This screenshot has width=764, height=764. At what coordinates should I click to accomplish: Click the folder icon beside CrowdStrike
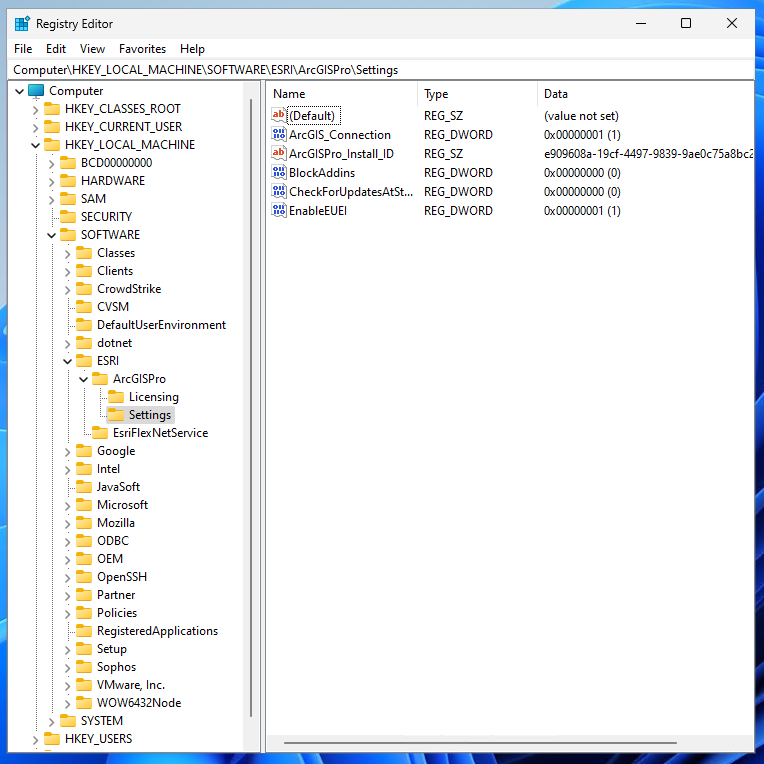84,289
